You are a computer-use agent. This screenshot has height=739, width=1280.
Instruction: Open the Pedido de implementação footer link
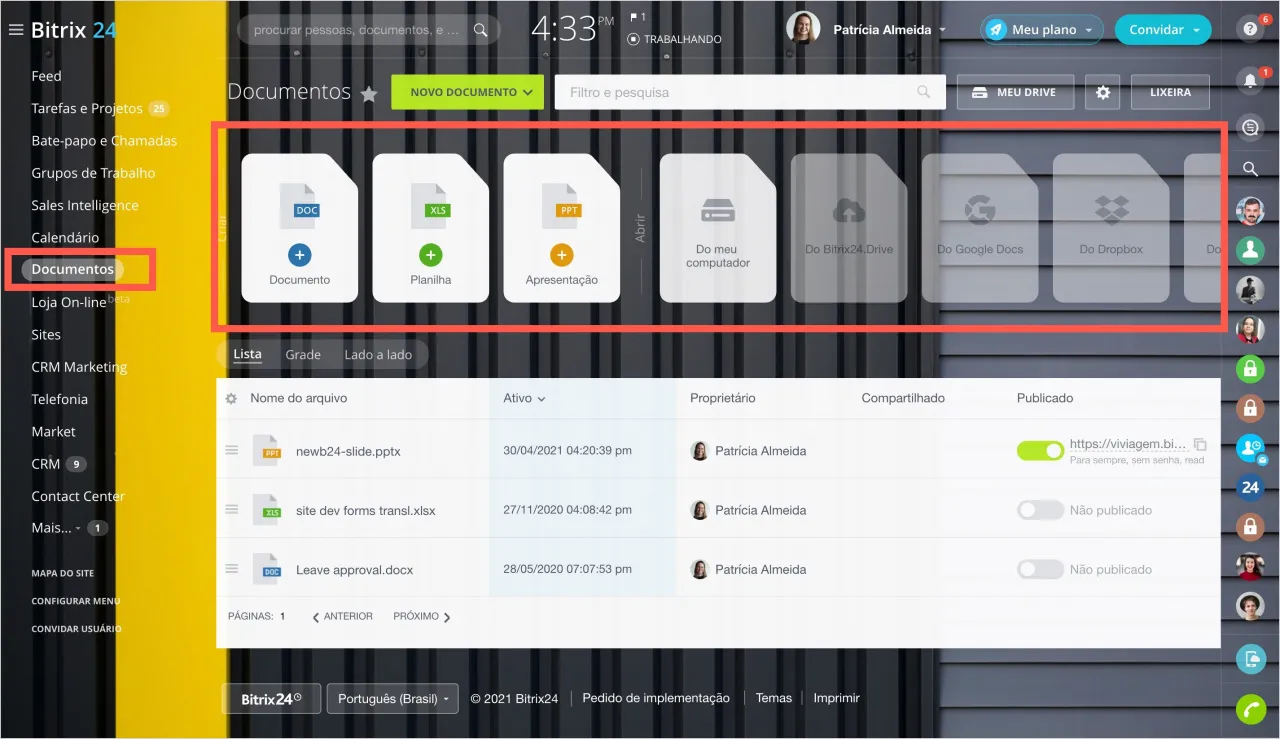click(x=656, y=698)
